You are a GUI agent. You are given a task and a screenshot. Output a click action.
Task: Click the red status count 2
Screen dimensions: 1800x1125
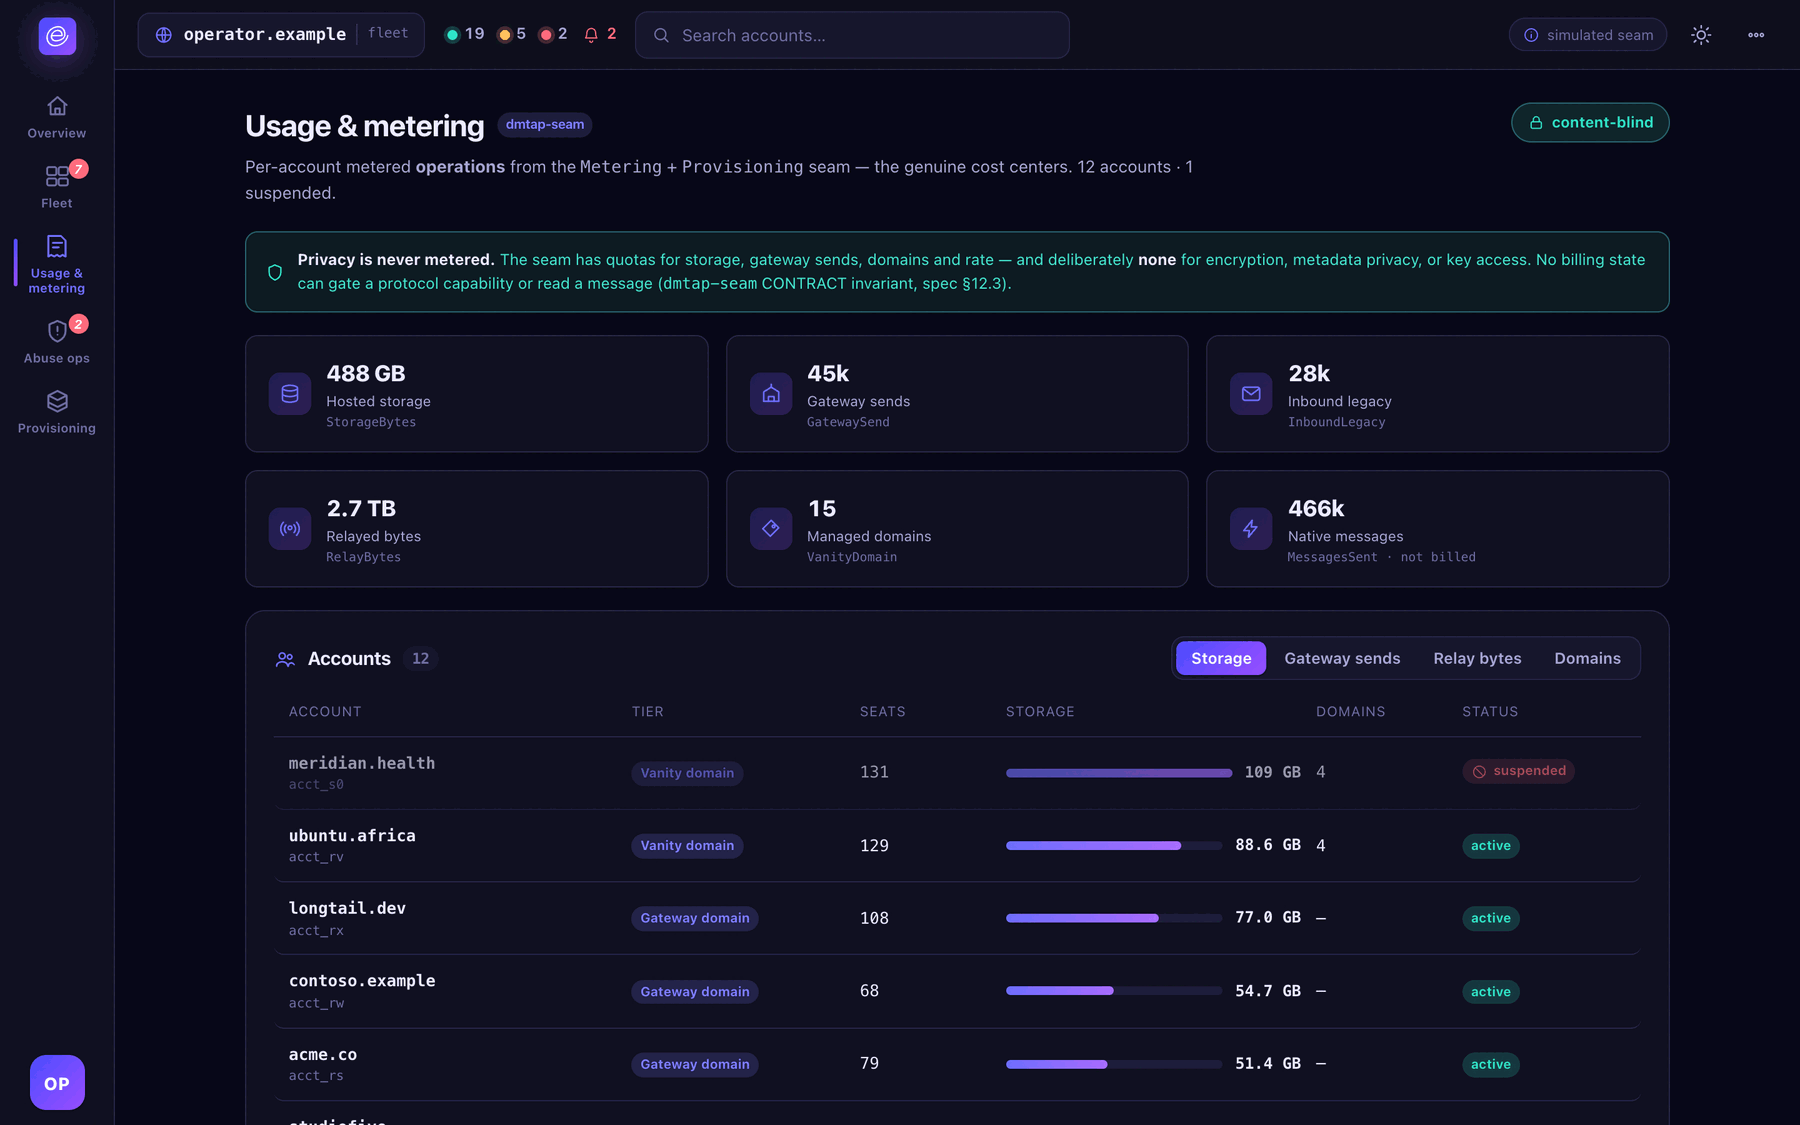pos(553,34)
